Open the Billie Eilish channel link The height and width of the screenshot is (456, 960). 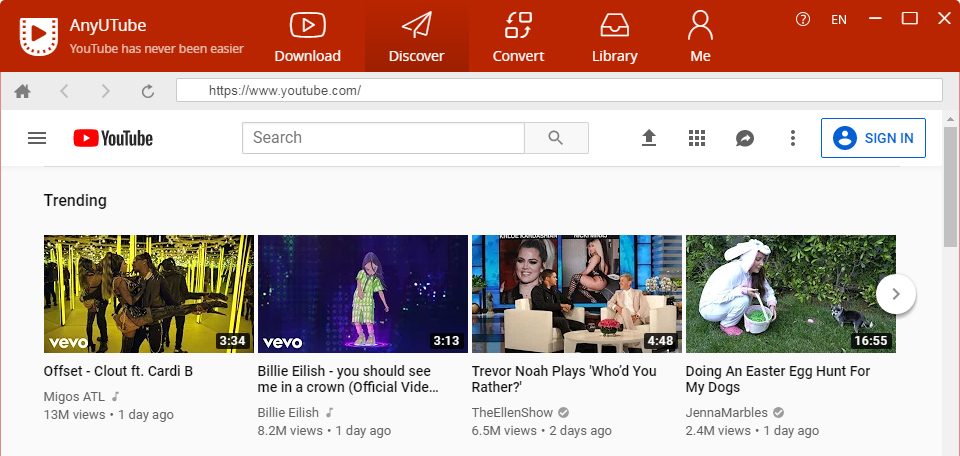(x=288, y=412)
